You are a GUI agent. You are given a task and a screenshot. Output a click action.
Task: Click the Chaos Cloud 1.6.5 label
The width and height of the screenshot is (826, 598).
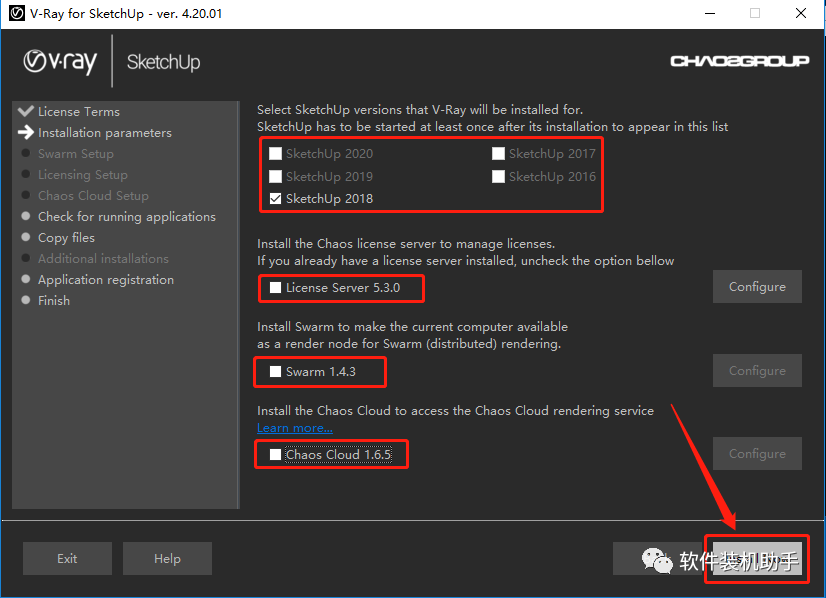click(338, 454)
